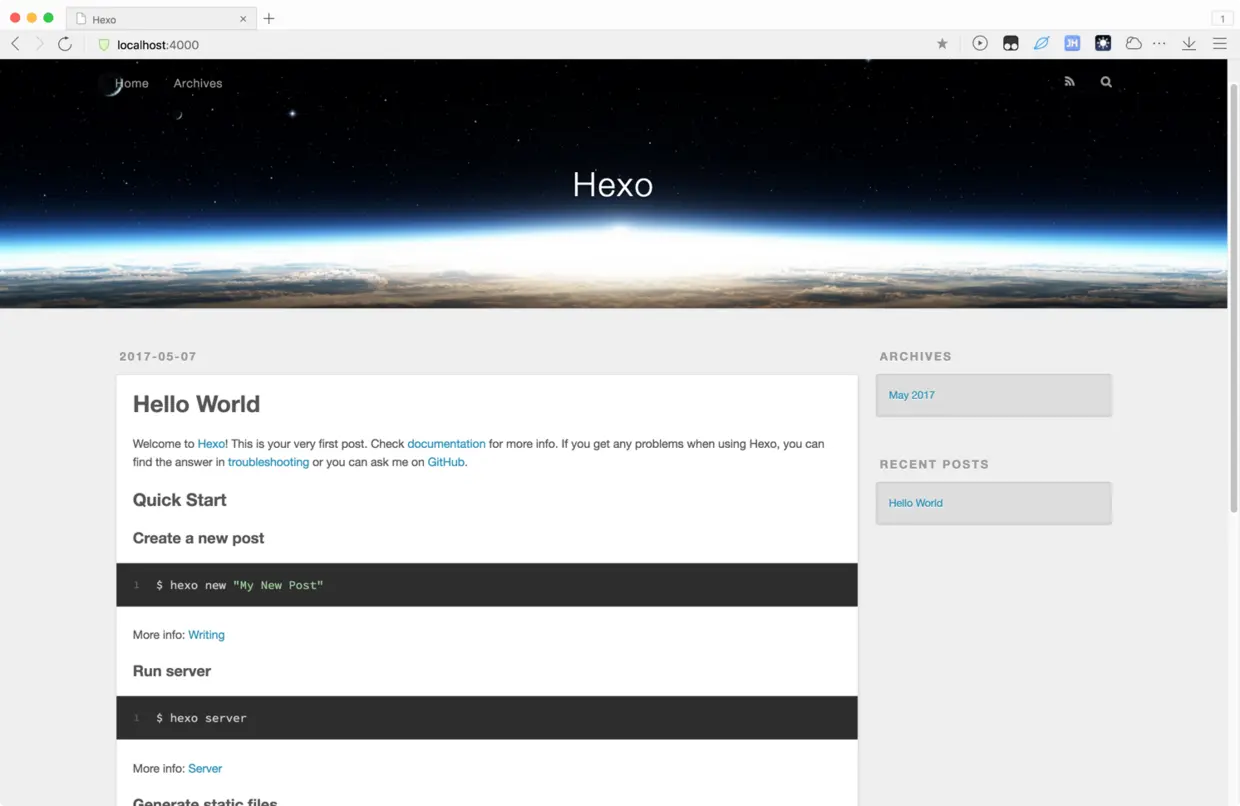Click the circled play extension icon
This screenshot has height=806, width=1240.
point(980,43)
